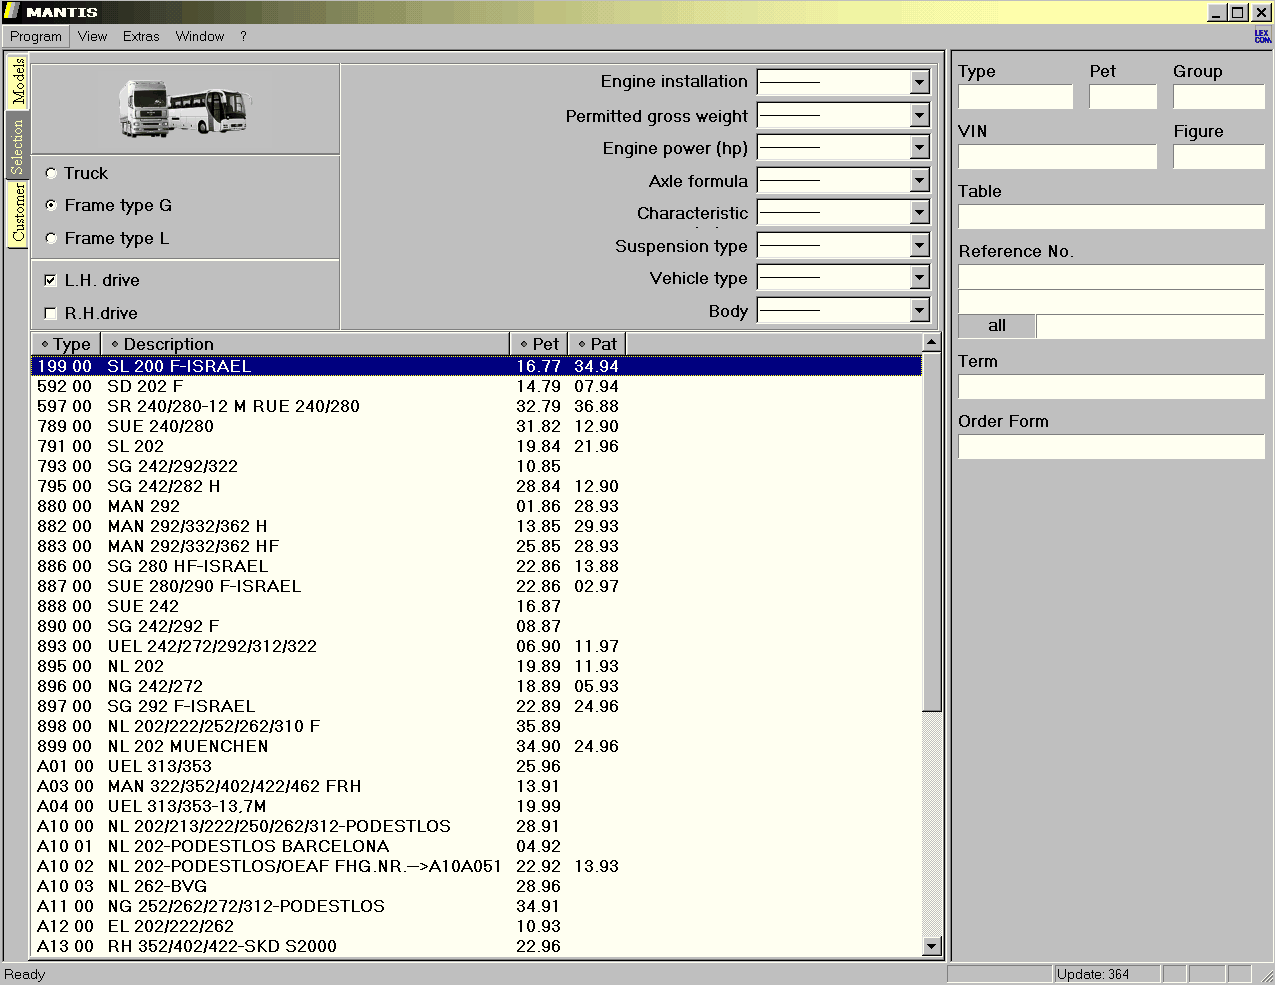This screenshot has height=985, width=1275.
Task: Click the LEX COM logo icon
Action: pos(1262,36)
